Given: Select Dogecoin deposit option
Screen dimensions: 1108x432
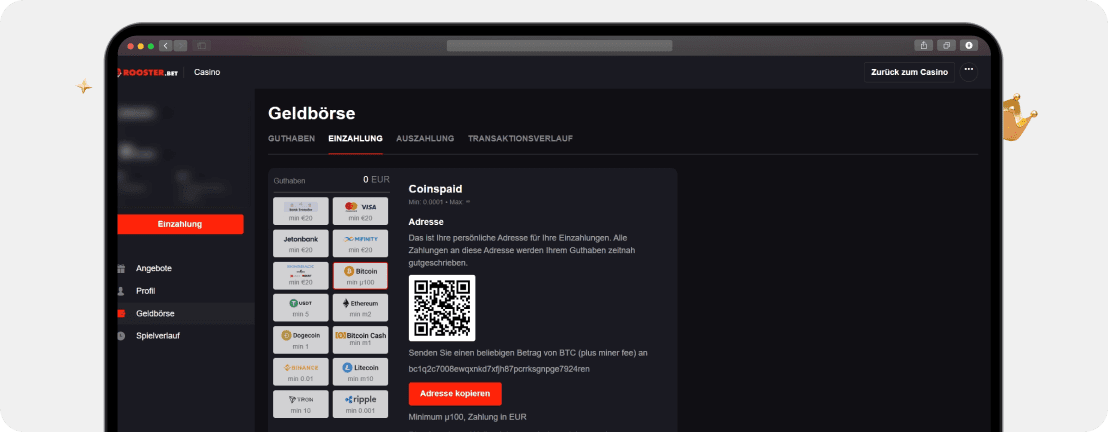Looking at the screenshot, I should (300, 339).
